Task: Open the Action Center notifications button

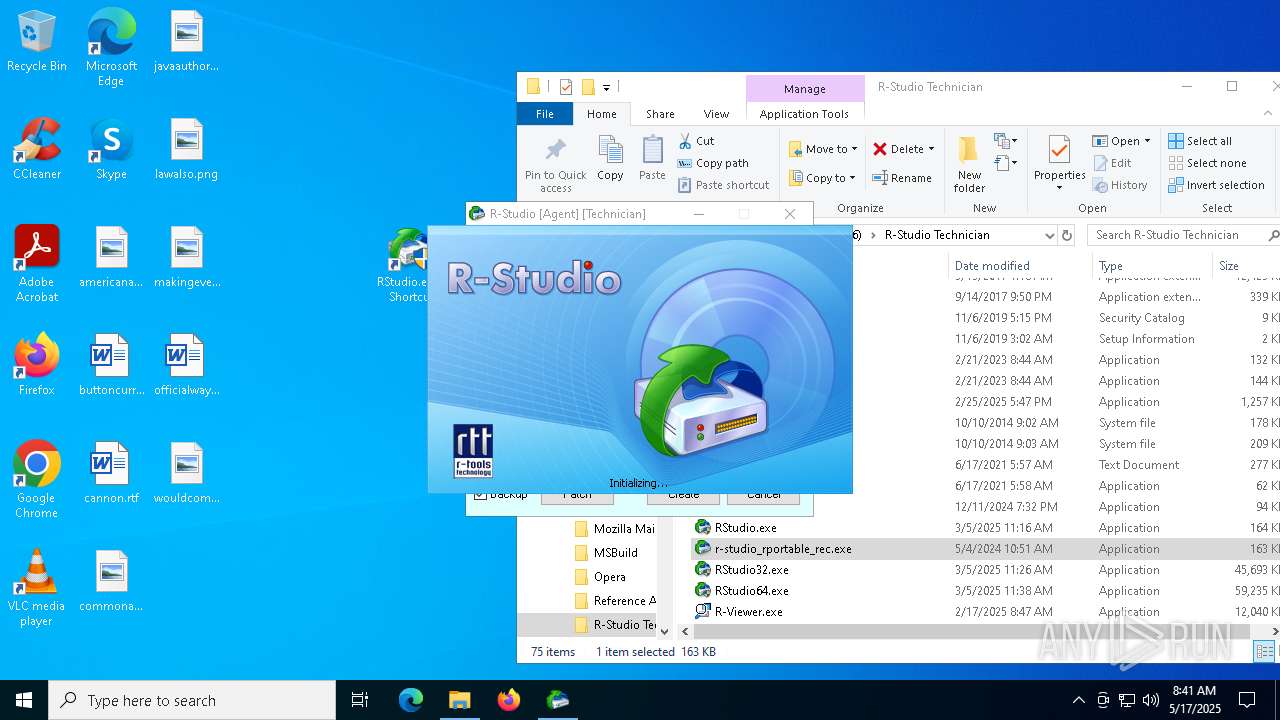Action: click(1247, 700)
